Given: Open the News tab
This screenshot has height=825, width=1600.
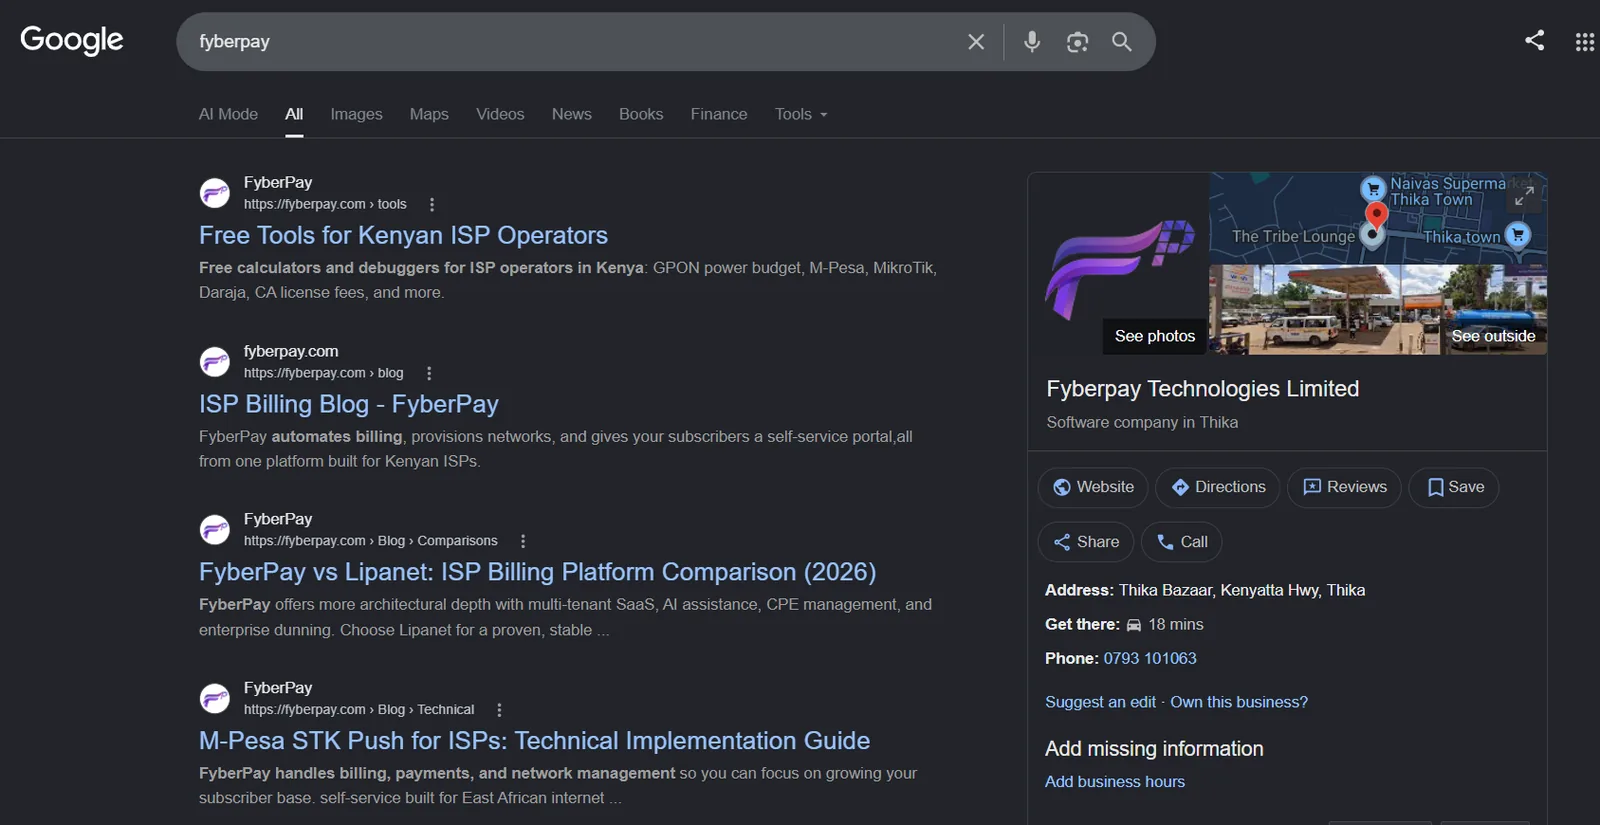Looking at the screenshot, I should [572, 114].
